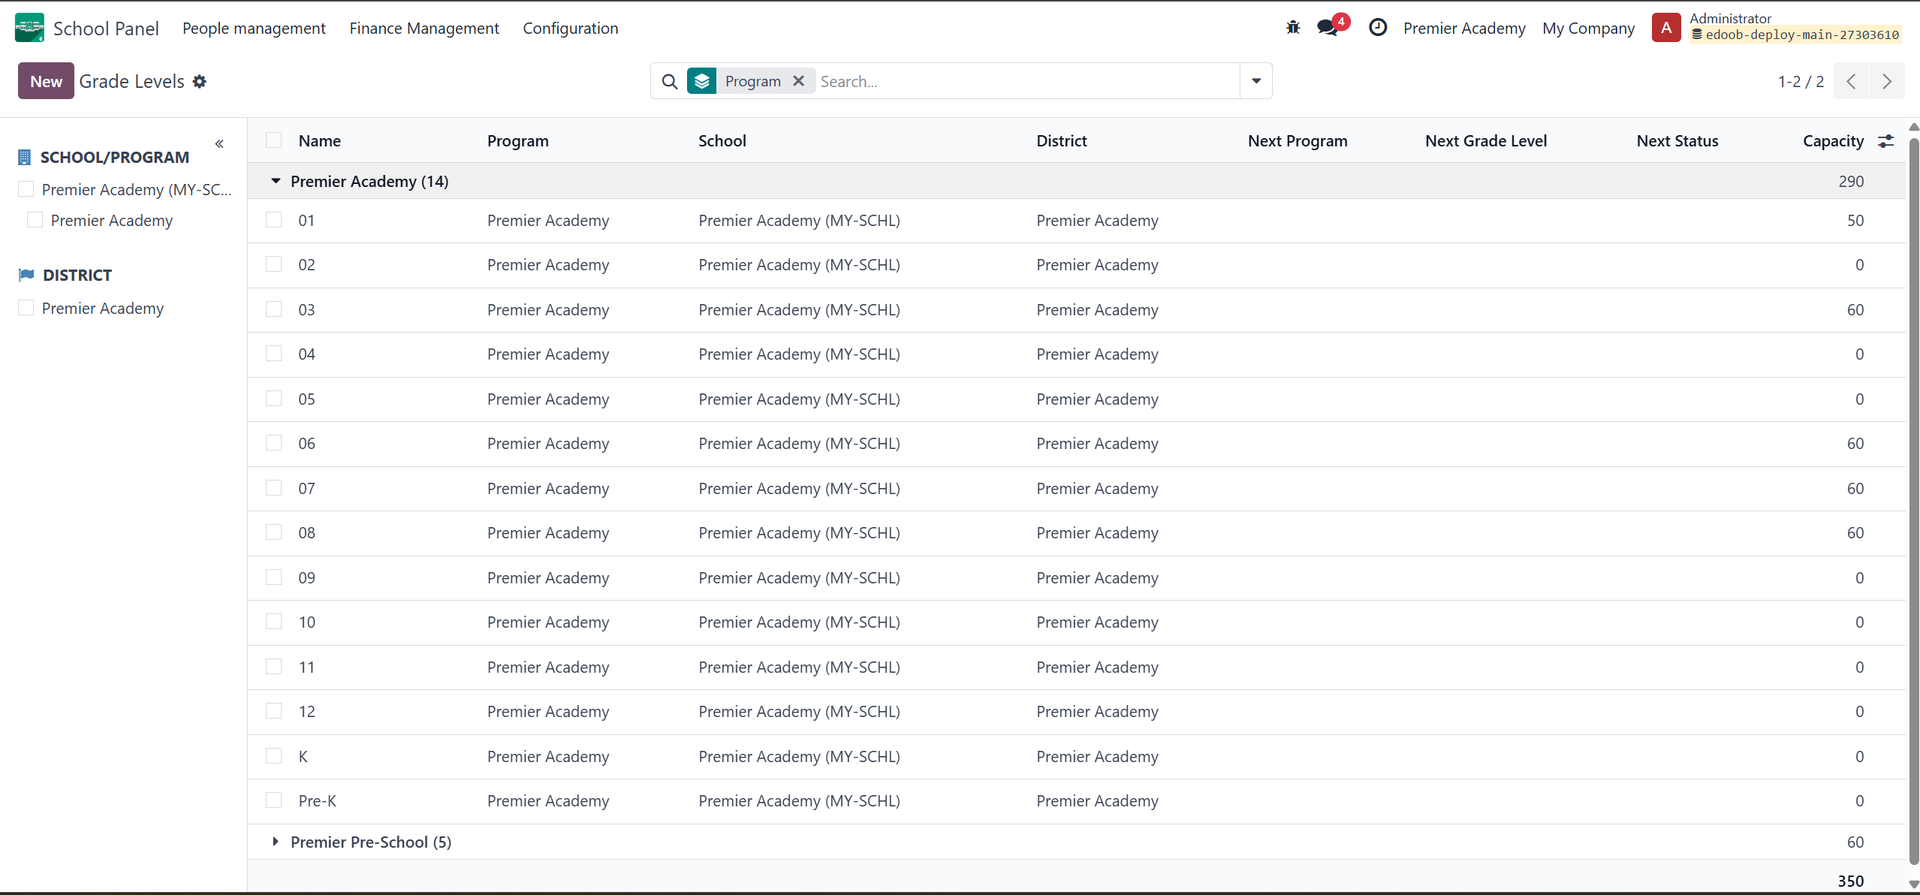Open the debug bug icon menu
The width and height of the screenshot is (1920, 895).
tap(1293, 28)
